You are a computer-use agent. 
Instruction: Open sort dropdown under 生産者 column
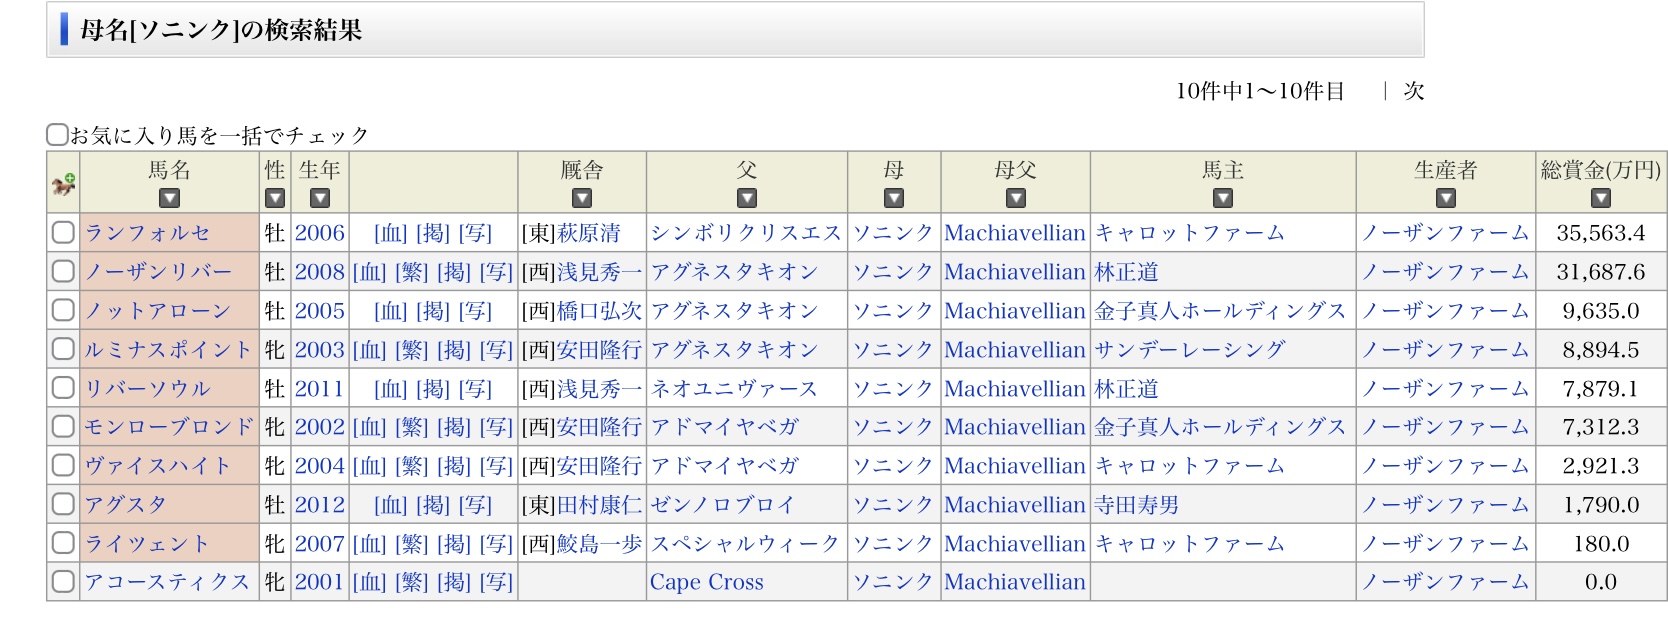click(x=1446, y=198)
